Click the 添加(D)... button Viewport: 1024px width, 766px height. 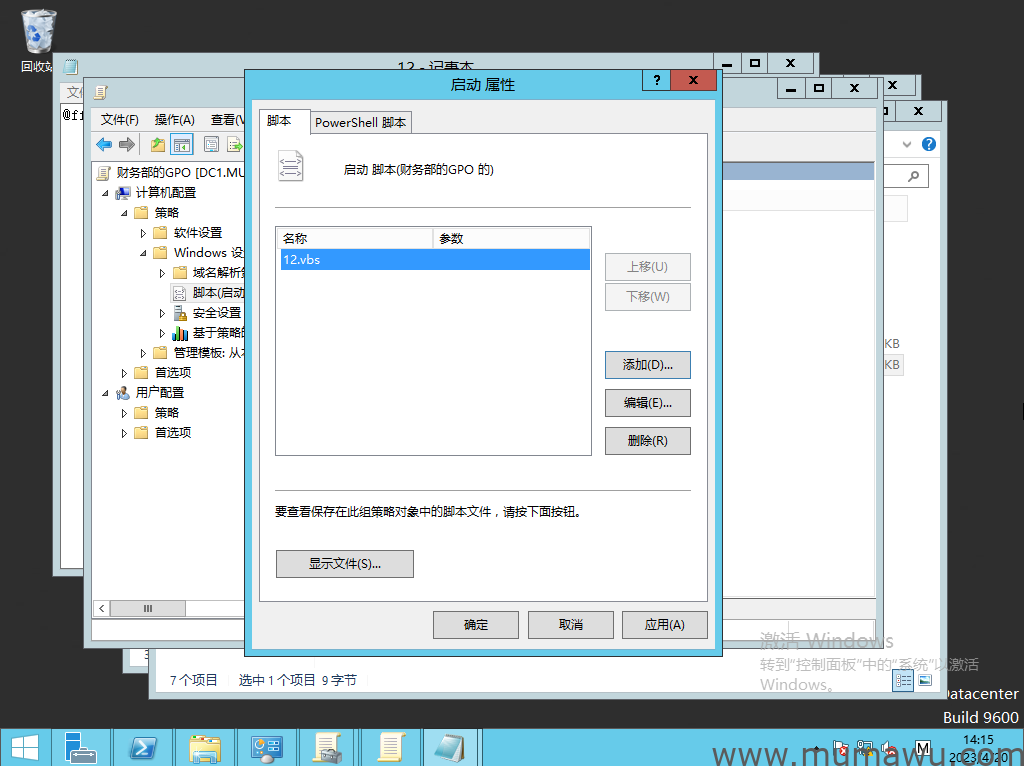647,365
